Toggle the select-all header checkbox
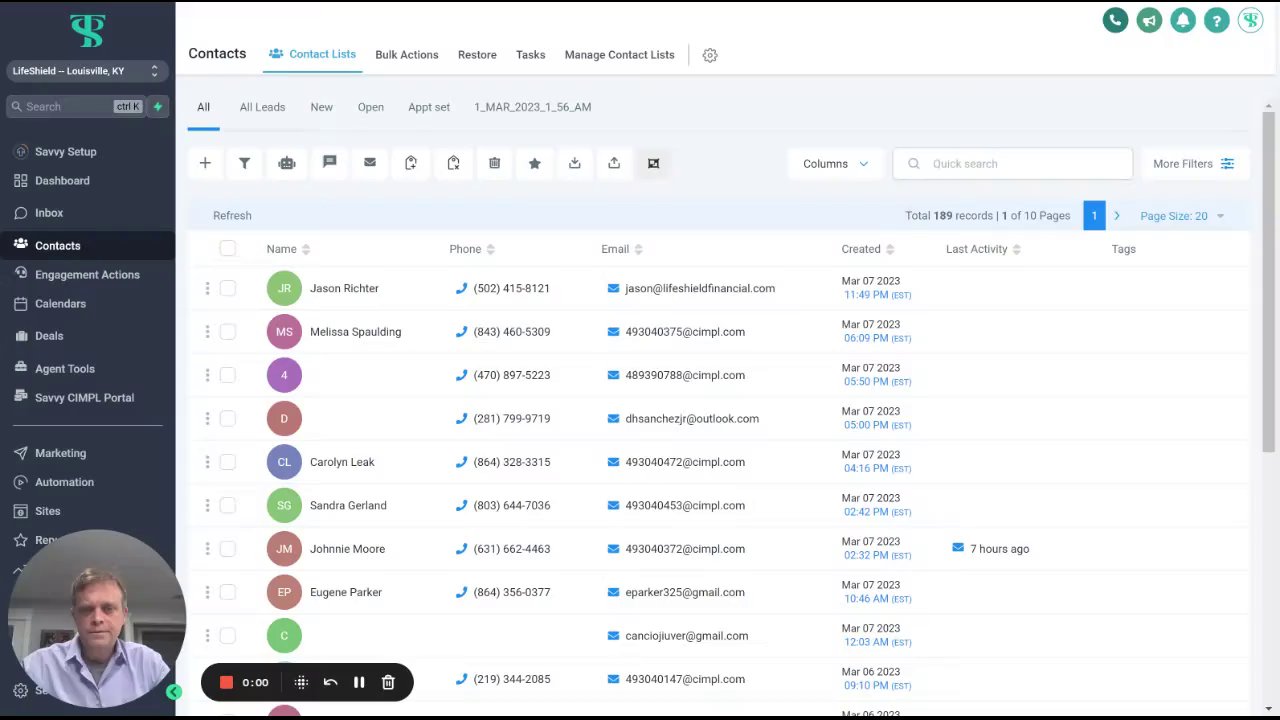The width and height of the screenshot is (1280, 720). click(228, 249)
